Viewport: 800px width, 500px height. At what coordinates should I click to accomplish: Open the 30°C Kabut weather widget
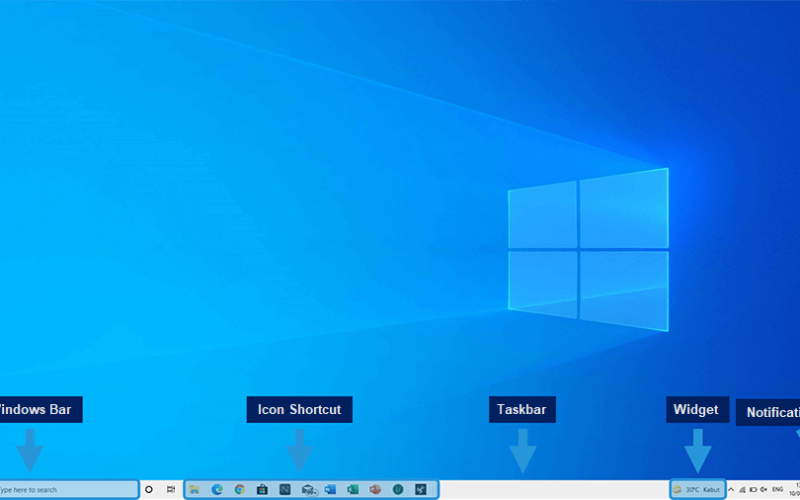(697, 489)
